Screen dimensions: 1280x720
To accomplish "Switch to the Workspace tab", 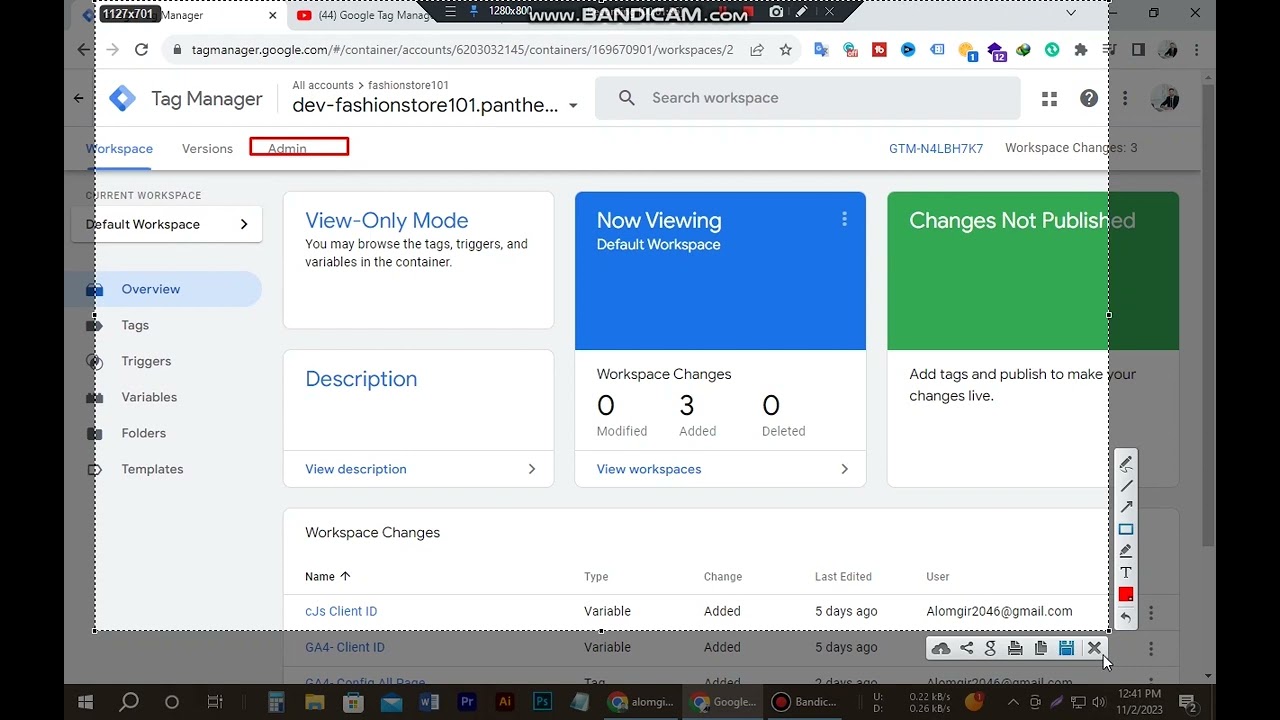I will 119,148.
